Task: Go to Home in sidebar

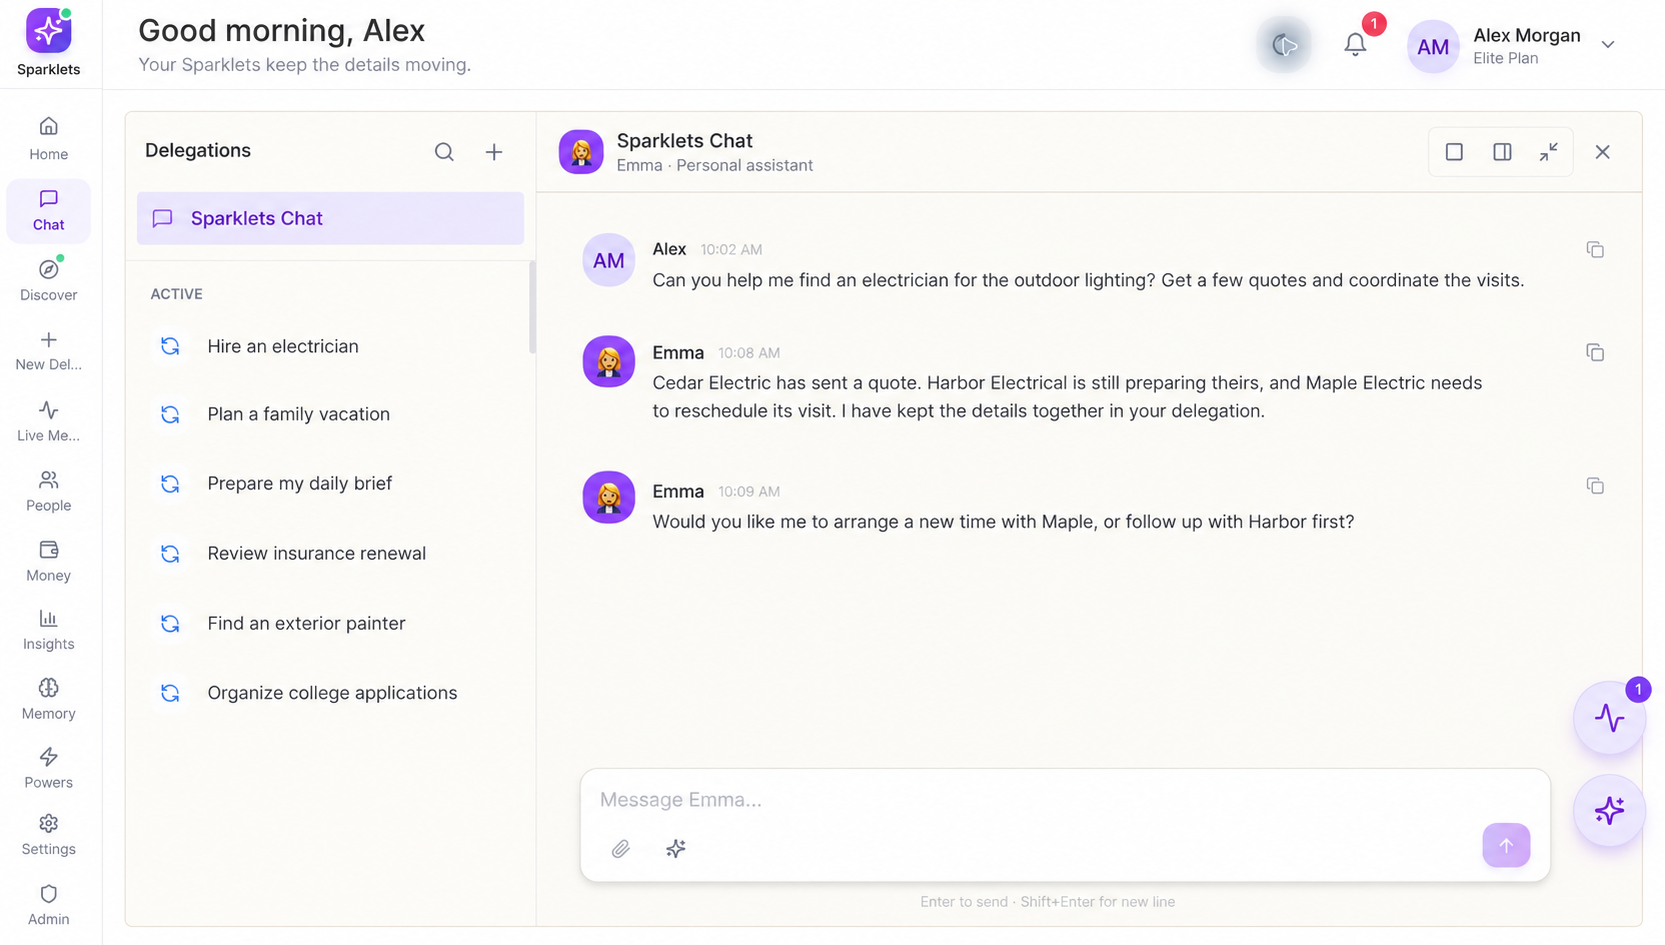Action: click(x=48, y=139)
